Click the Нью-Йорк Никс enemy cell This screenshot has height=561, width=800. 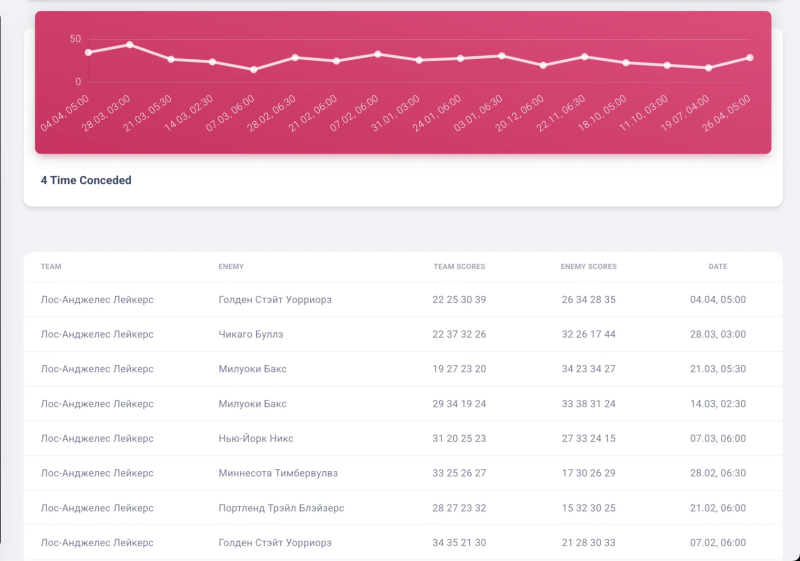click(256, 438)
